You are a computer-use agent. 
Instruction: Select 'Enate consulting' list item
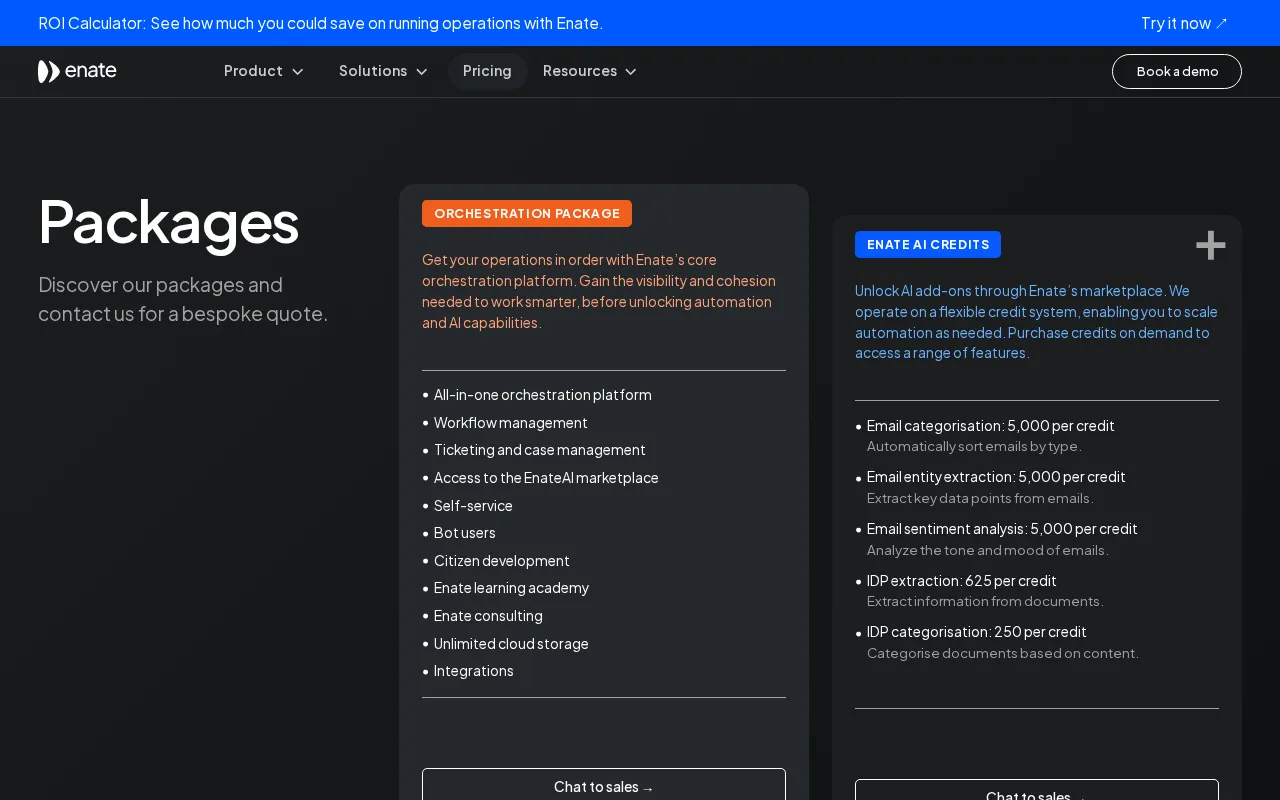point(488,616)
